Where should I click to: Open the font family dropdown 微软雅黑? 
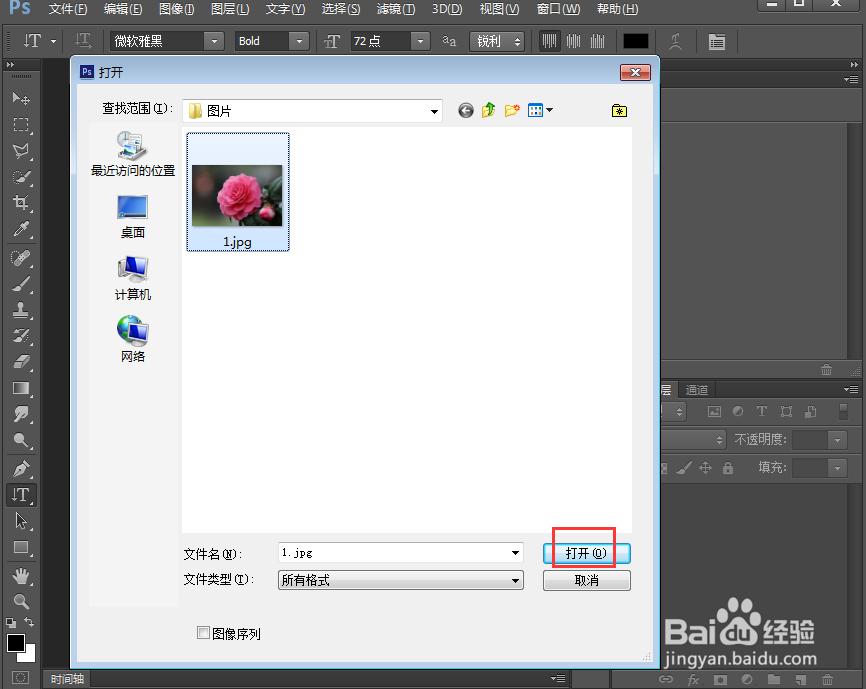click(x=214, y=41)
